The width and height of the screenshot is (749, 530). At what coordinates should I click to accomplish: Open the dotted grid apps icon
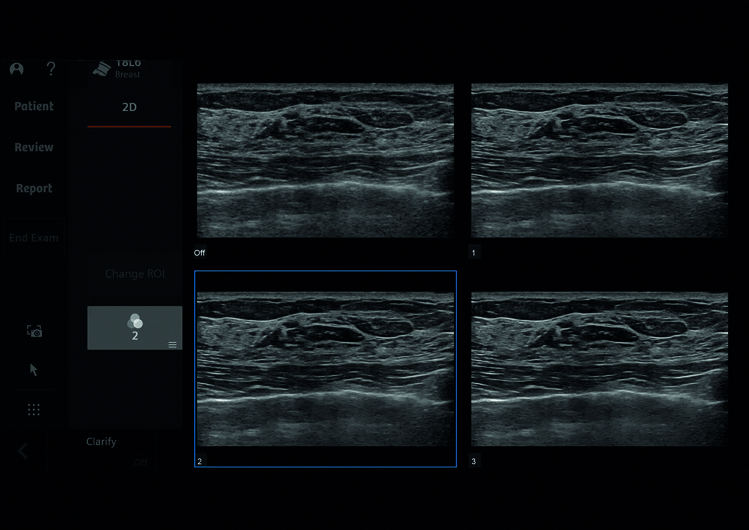pyautogui.click(x=34, y=410)
